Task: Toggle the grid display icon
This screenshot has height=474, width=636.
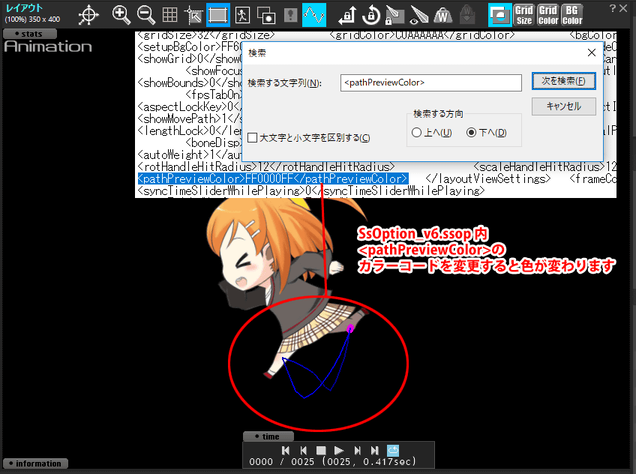Action: (170, 15)
